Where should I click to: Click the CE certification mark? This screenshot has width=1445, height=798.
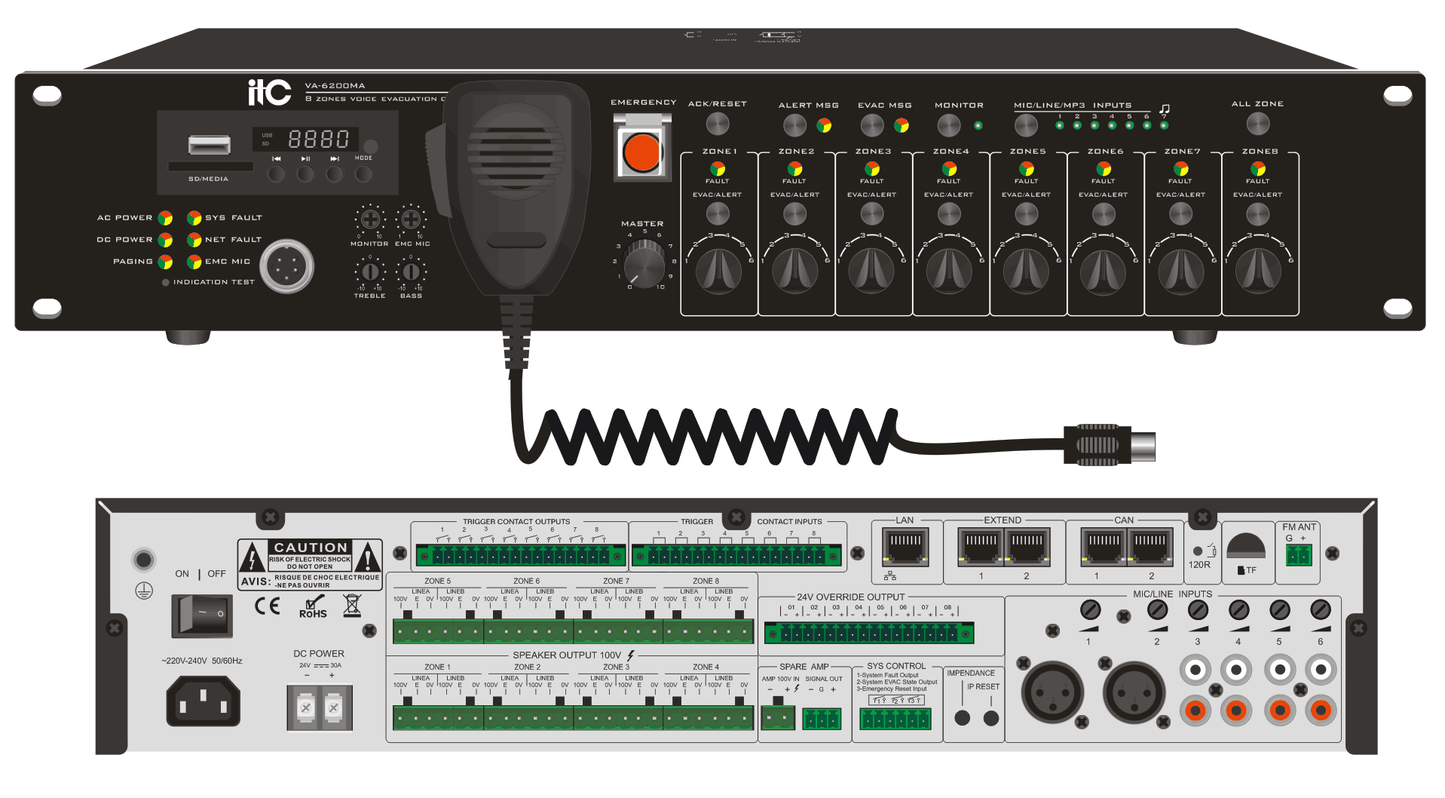(x=267, y=605)
